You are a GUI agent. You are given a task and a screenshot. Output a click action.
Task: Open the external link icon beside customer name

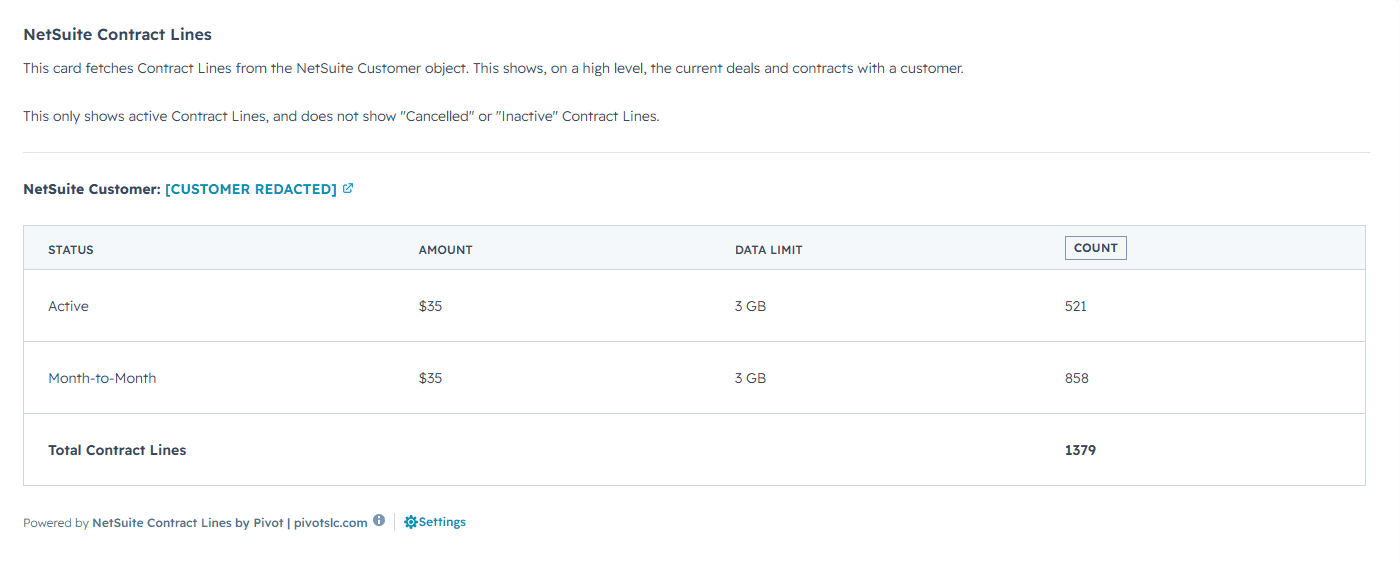coord(348,188)
